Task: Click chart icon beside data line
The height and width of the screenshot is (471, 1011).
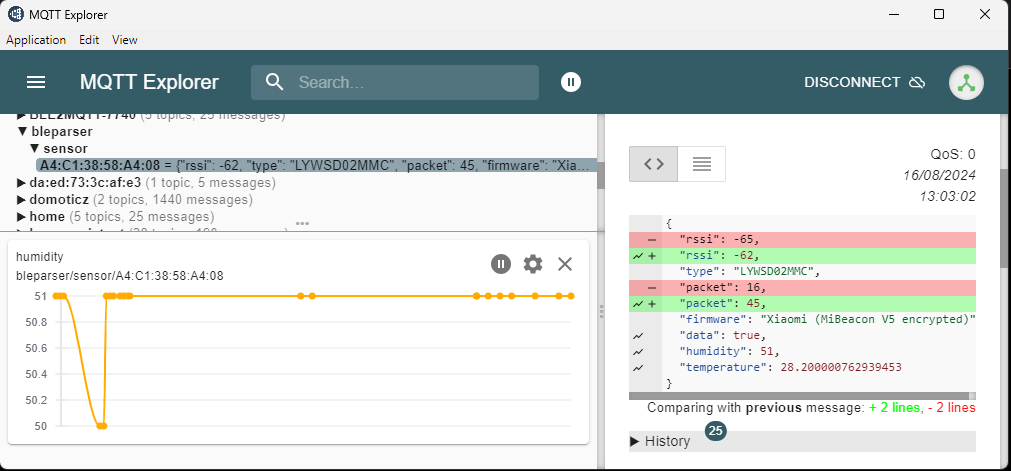Action: [x=638, y=336]
